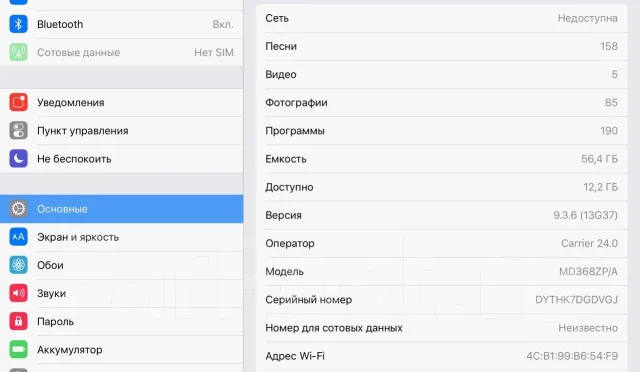
Task: Tap the 'Carrier 24.0' value
Action: (x=589, y=244)
